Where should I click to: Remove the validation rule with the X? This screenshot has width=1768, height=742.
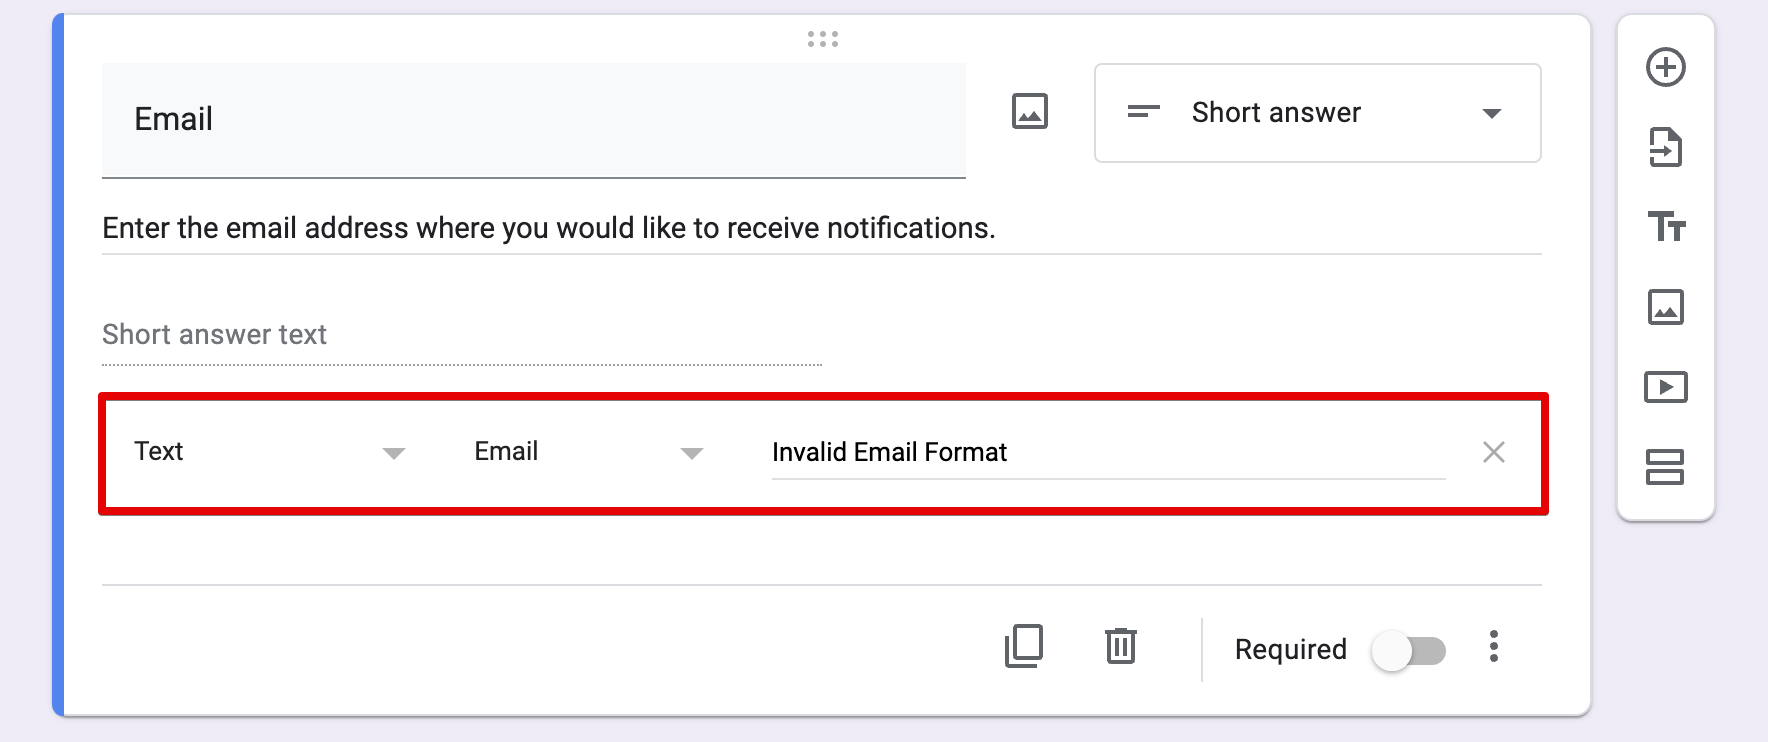tap(1494, 452)
